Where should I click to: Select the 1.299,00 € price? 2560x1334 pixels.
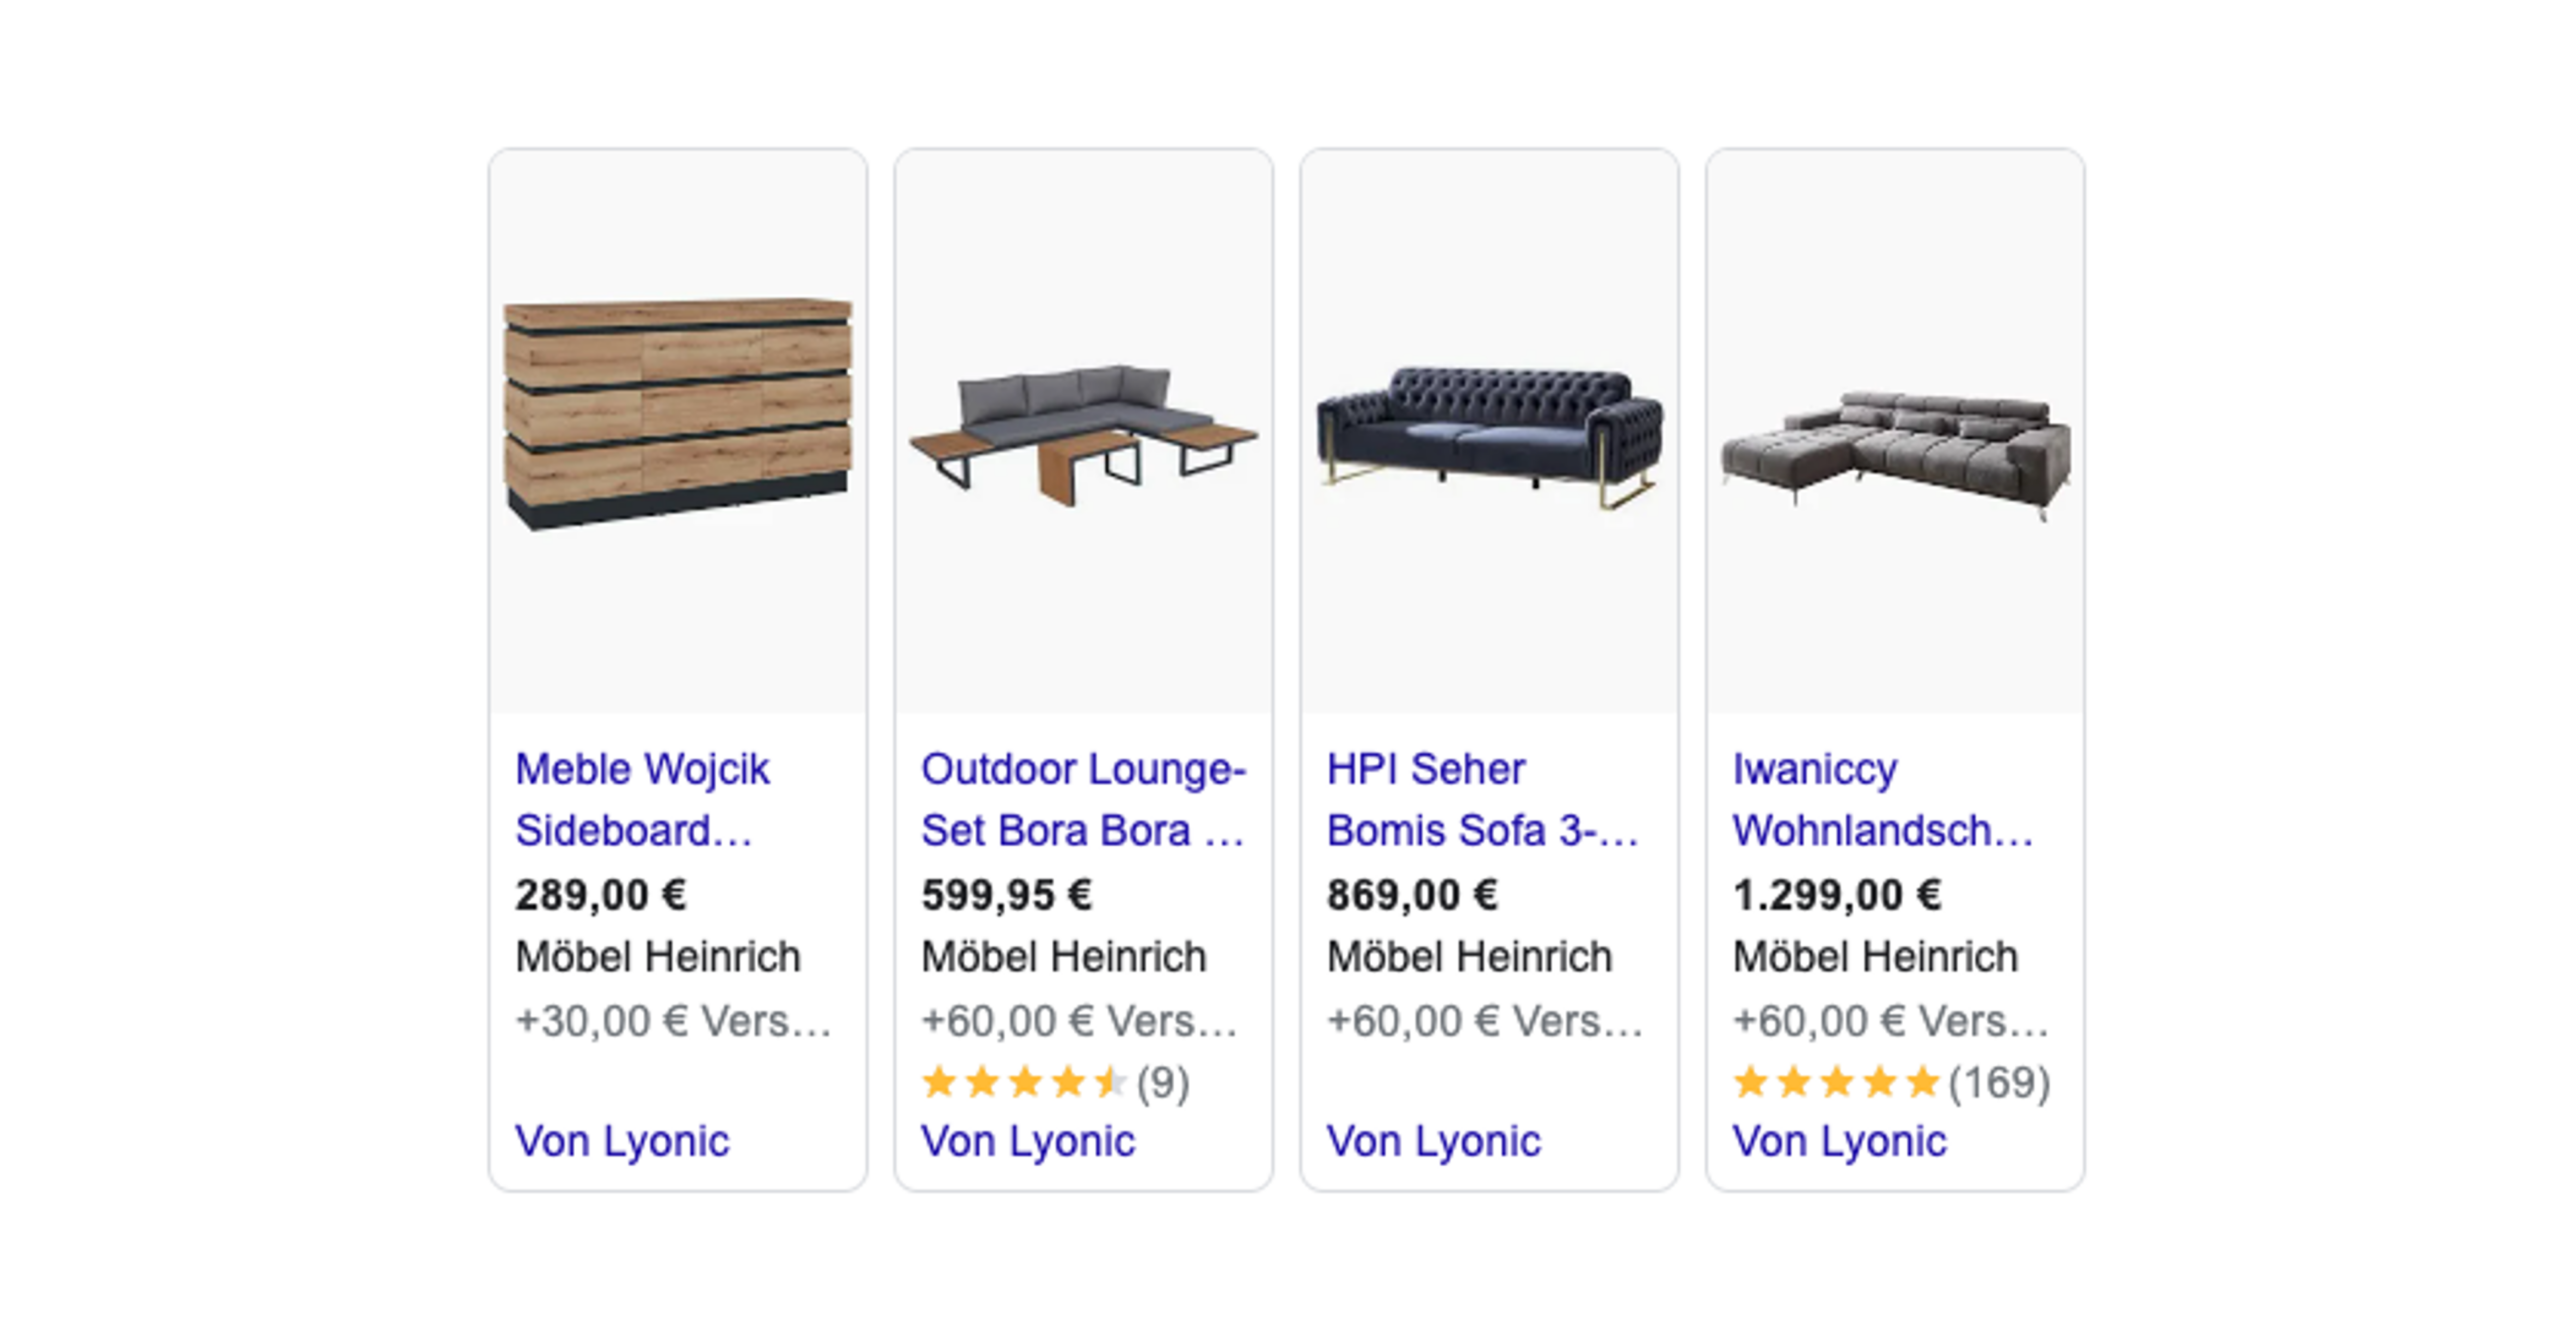tap(1837, 895)
